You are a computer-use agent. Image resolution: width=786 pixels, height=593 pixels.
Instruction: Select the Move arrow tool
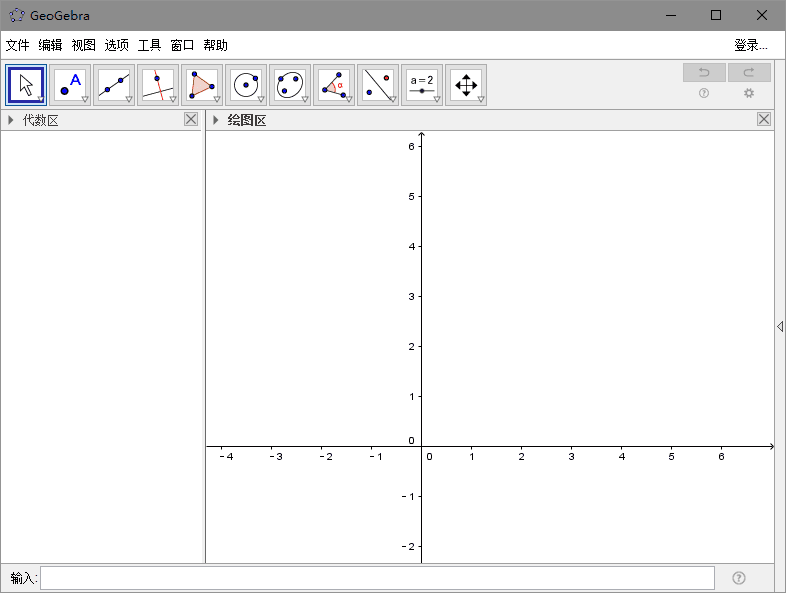[x=27, y=85]
